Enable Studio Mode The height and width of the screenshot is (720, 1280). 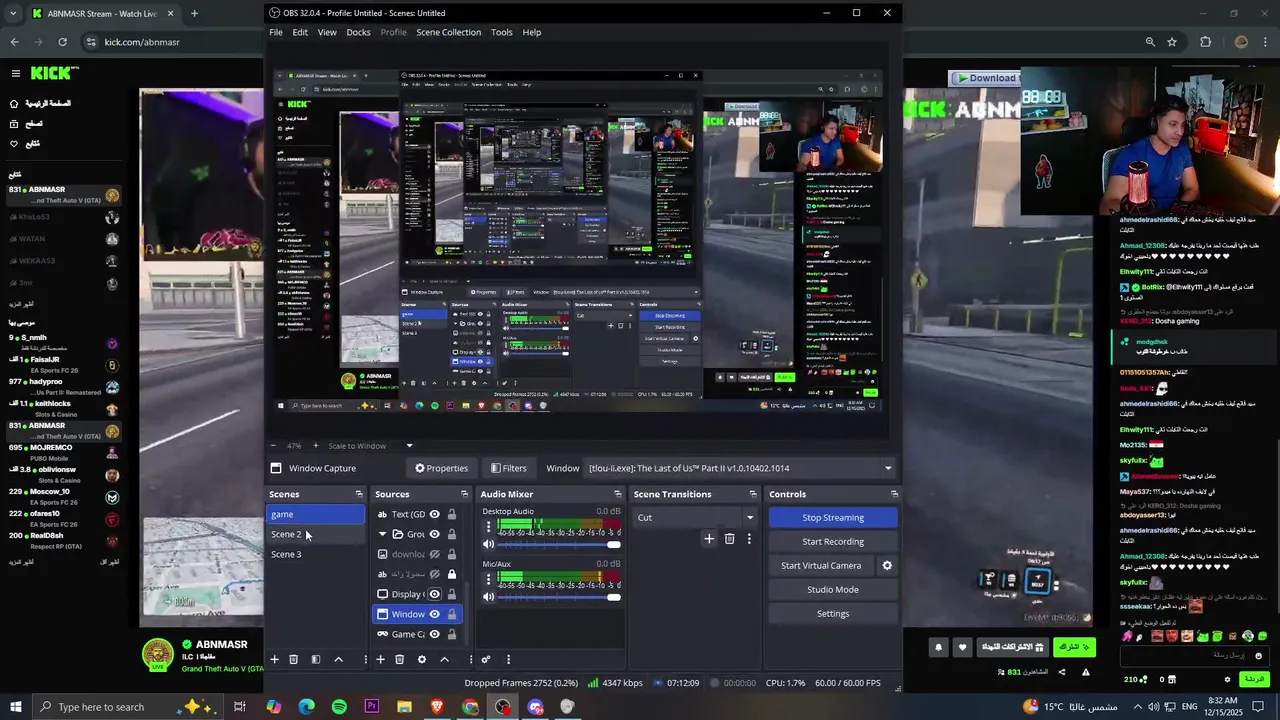[833, 589]
